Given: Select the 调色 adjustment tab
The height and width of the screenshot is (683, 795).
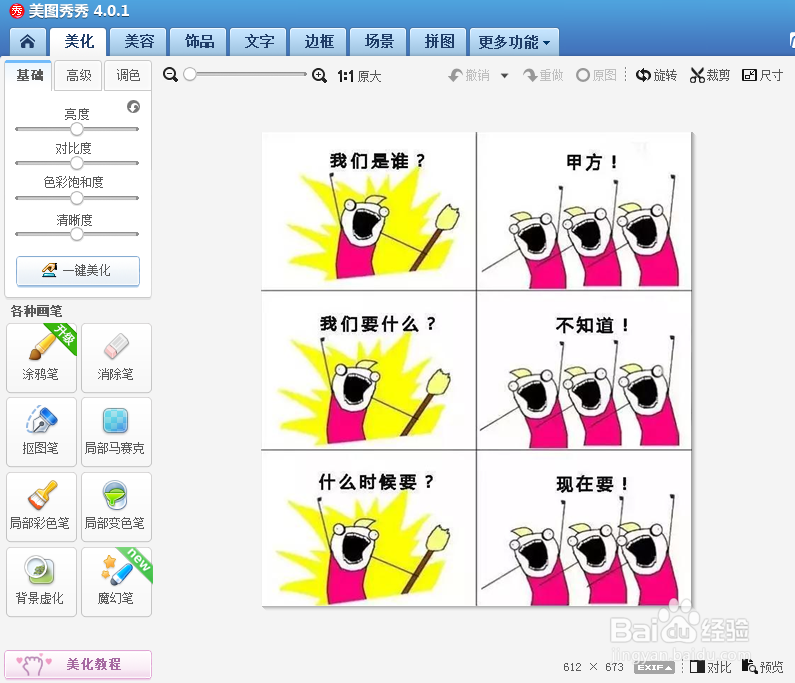Looking at the screenshot, I should pyautogui.click(x=128, y=76).
